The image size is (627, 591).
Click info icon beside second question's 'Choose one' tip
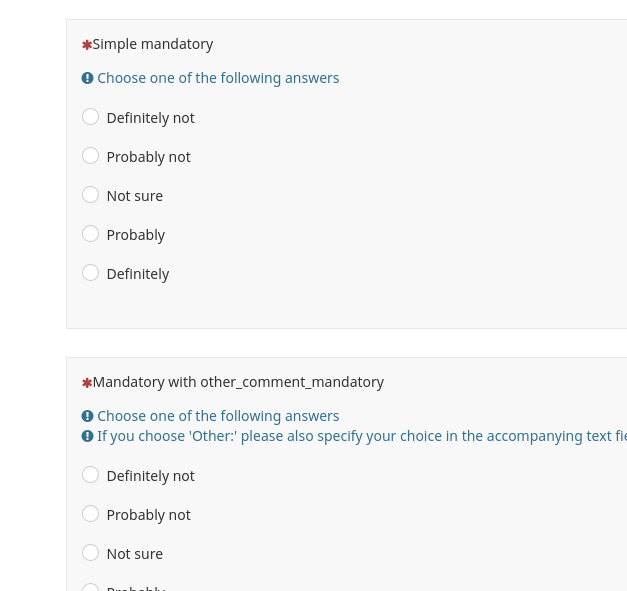(87, 416)
